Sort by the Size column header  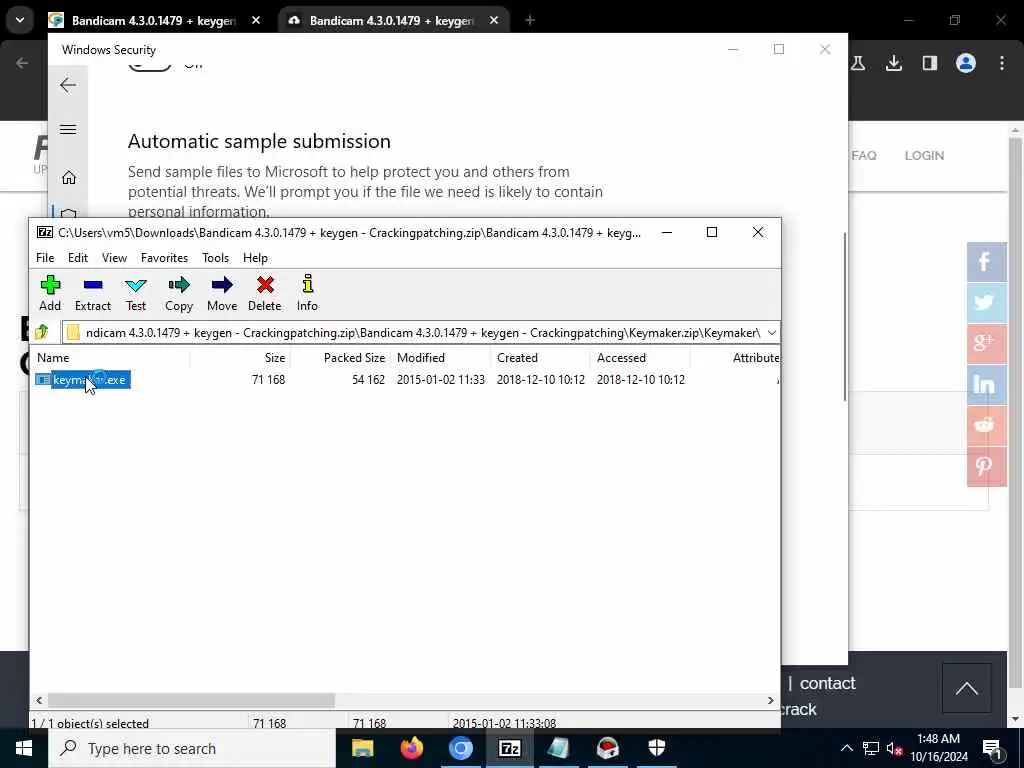click(x=240, y=358)
